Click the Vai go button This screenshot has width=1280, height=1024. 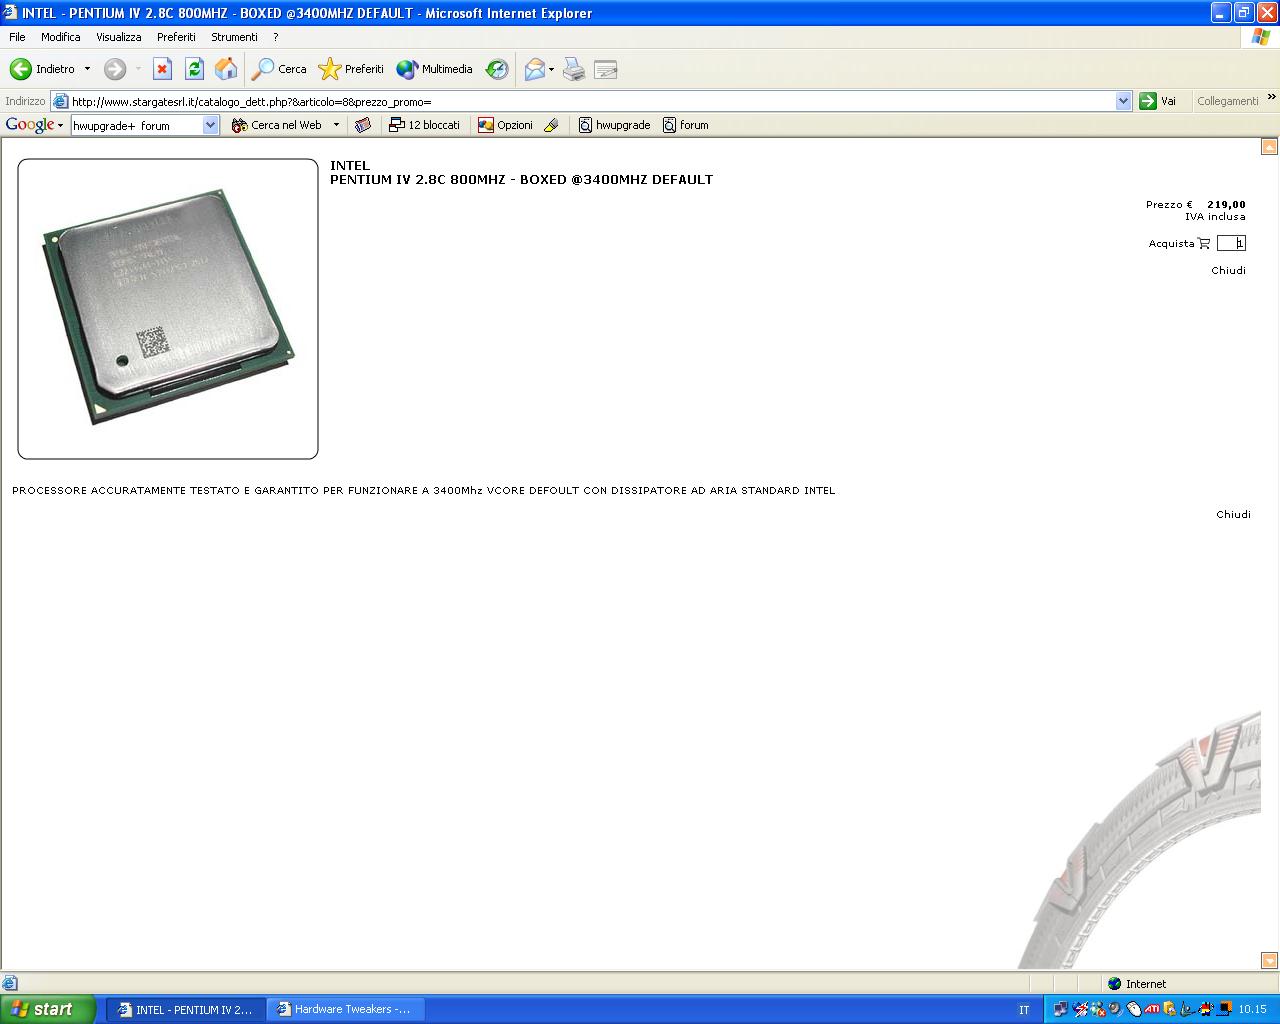[x=1158, y=101]
